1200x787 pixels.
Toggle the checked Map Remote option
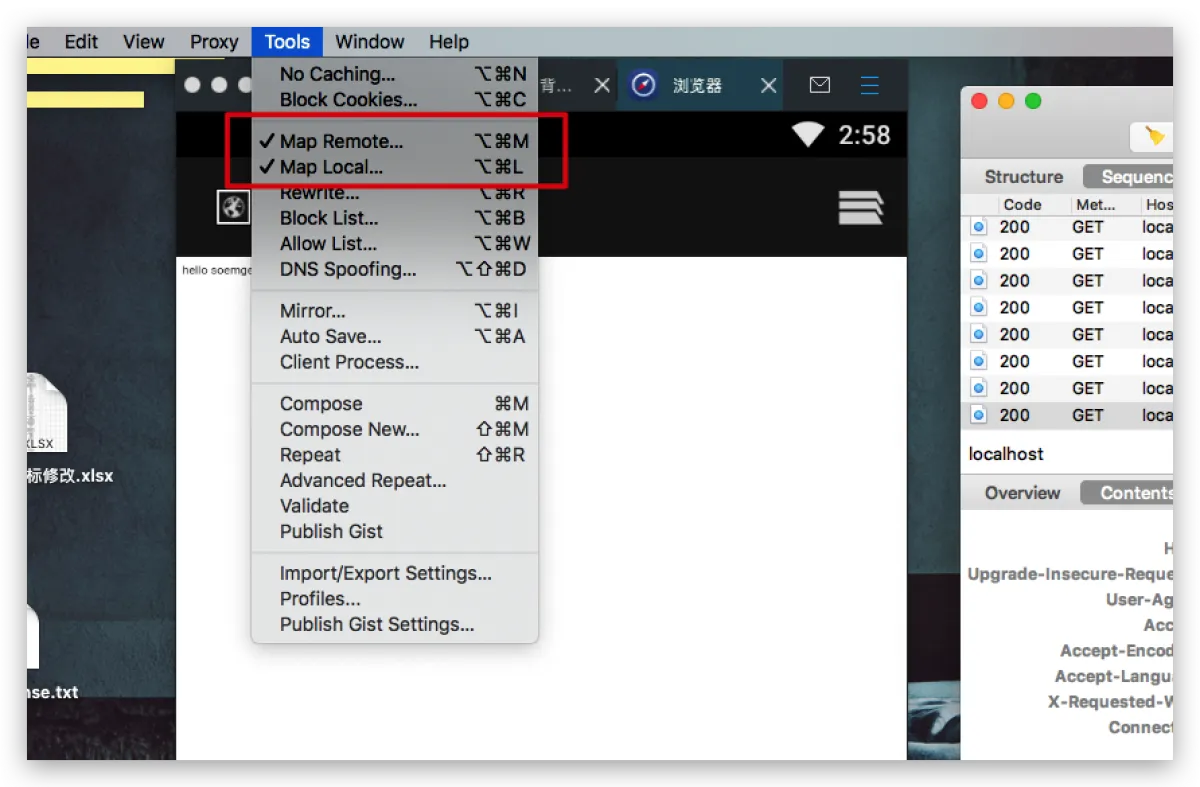pos(341,142)
